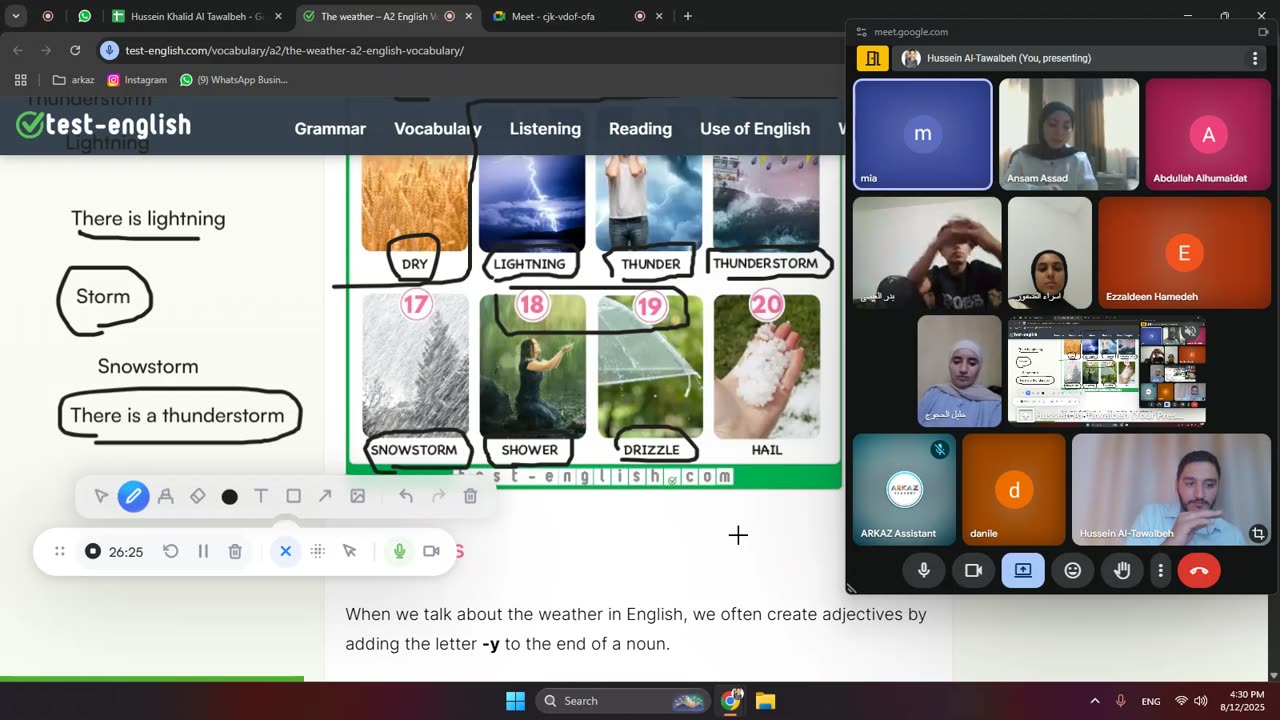Click the browser back button
Viewport: 1280px width, 720px height.
pos(18,50)
